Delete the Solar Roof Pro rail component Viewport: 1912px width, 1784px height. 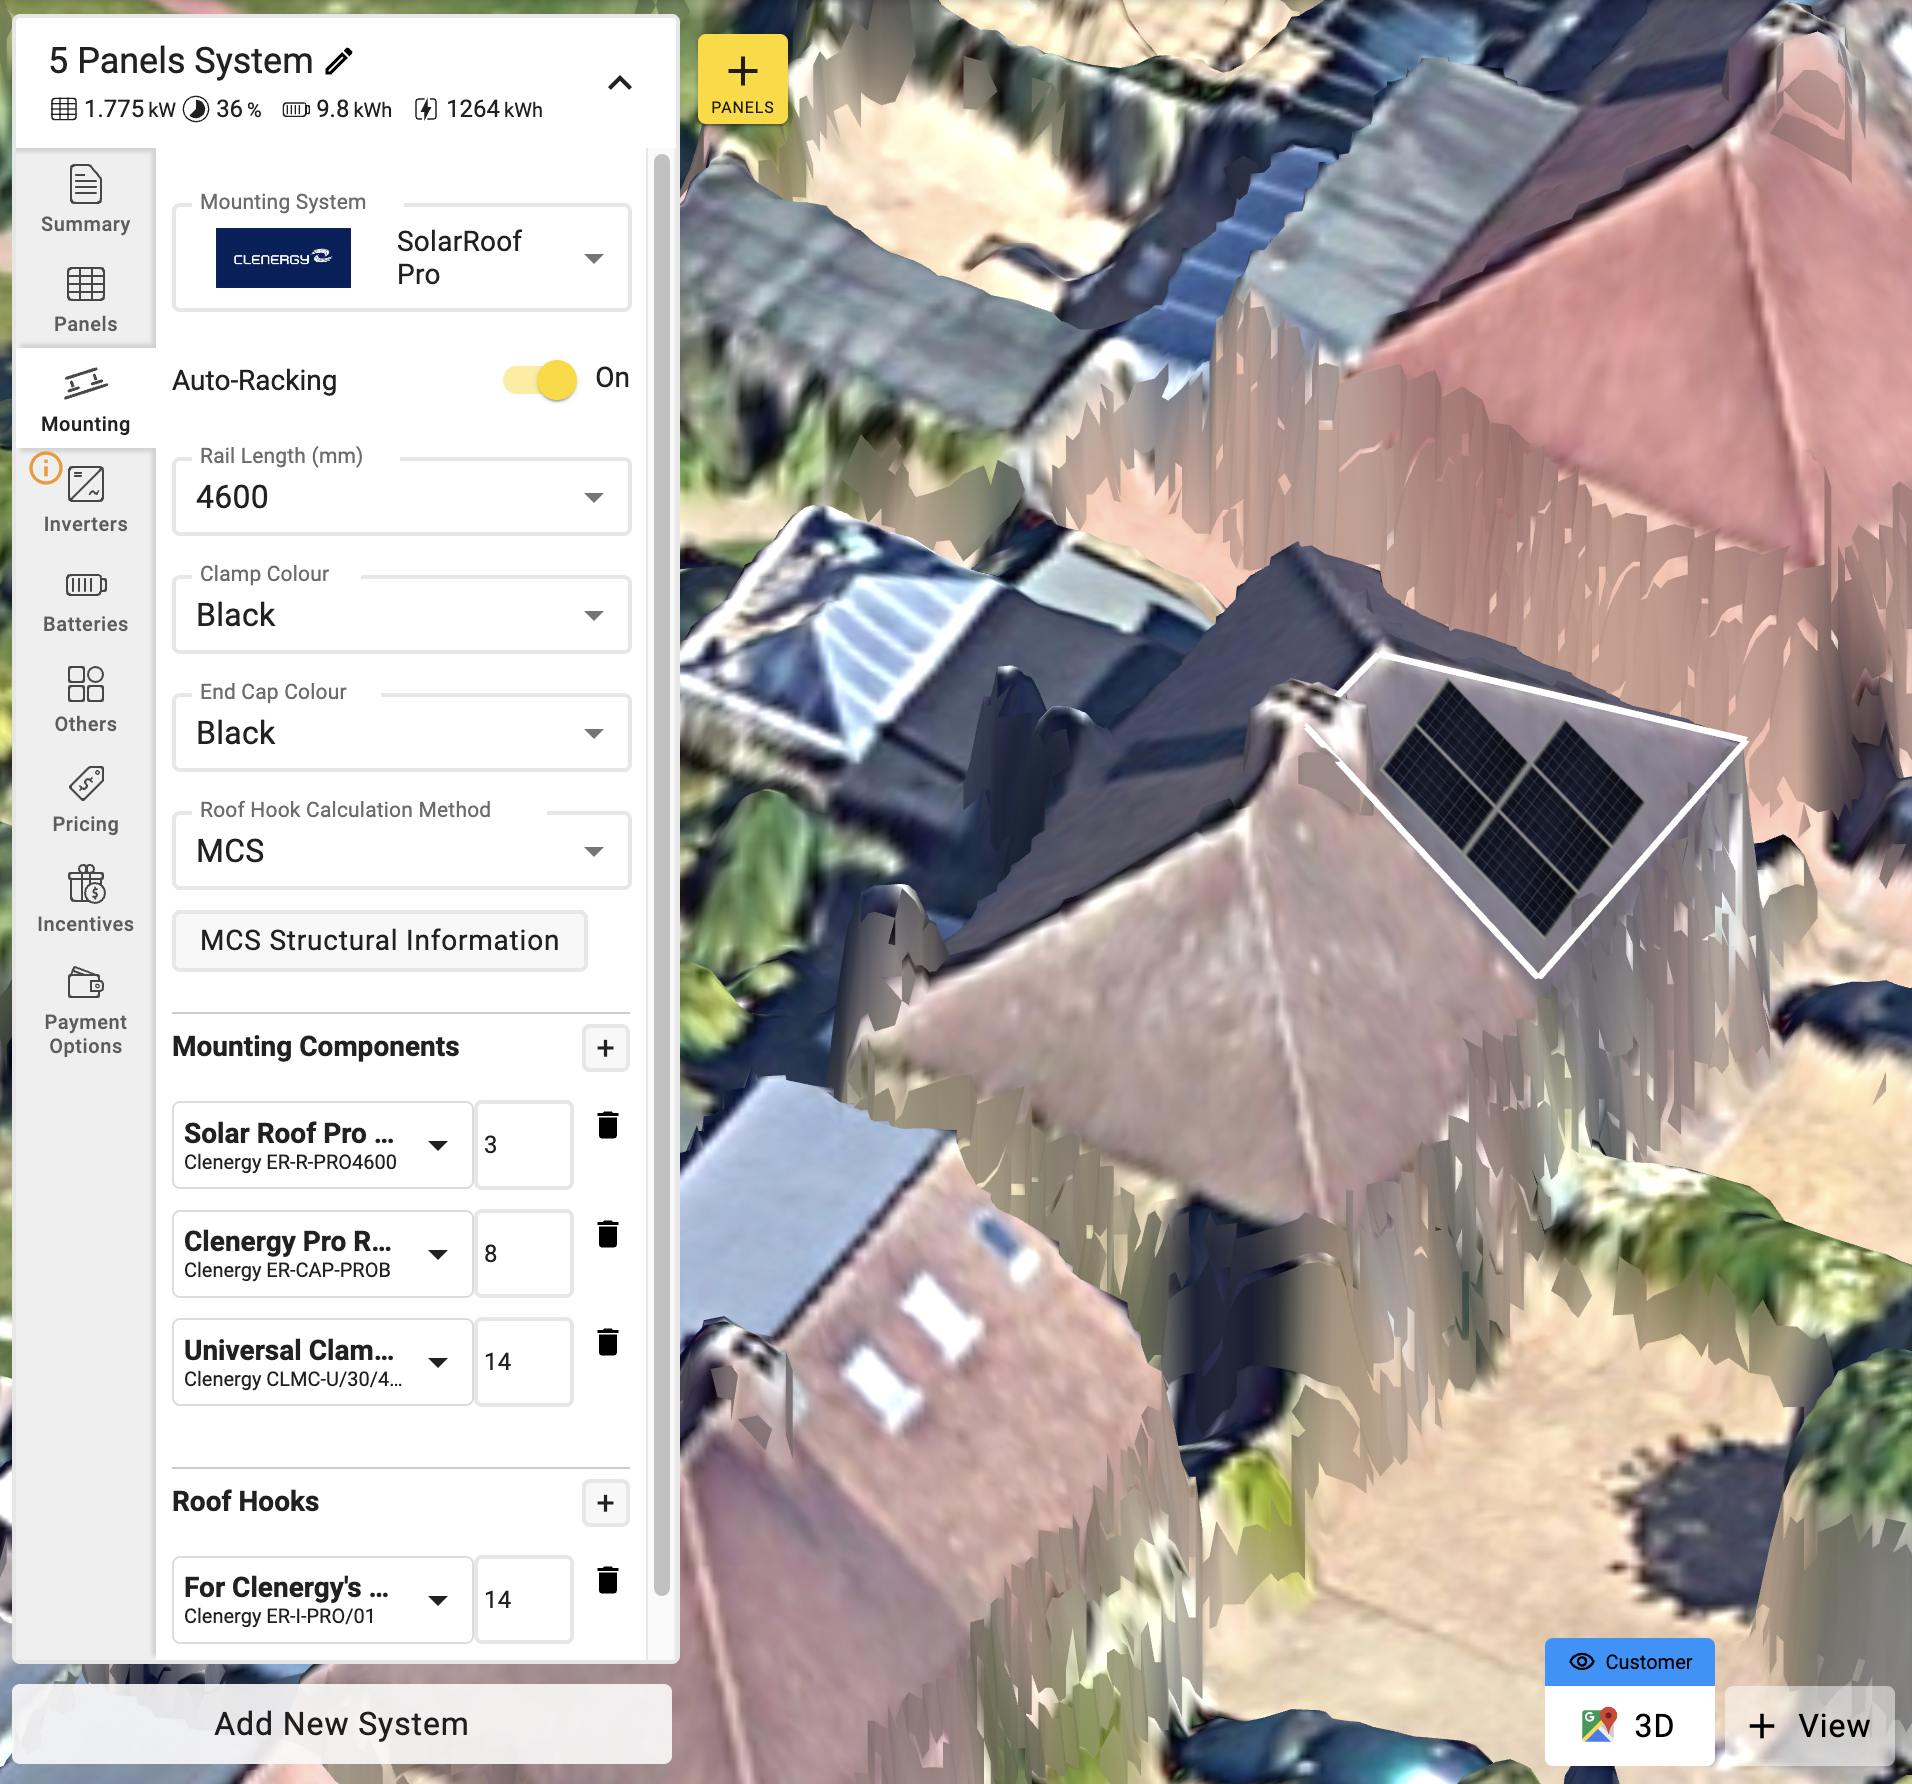(x=608, y=1125)
